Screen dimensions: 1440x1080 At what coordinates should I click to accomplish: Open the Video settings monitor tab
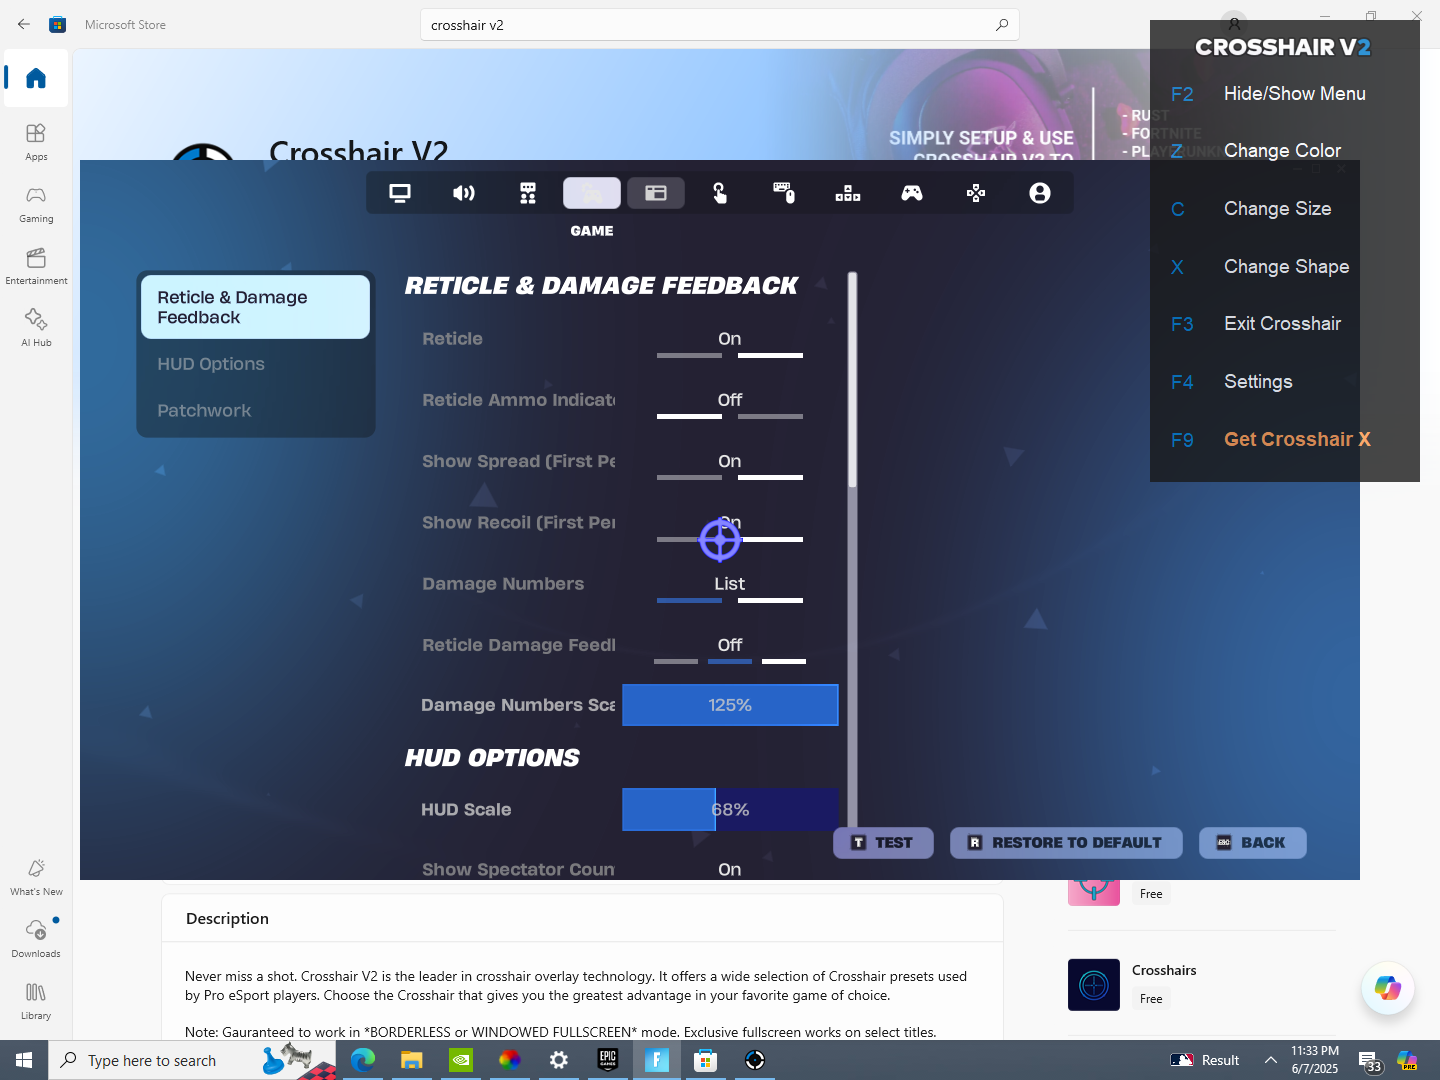pos(400,193)
